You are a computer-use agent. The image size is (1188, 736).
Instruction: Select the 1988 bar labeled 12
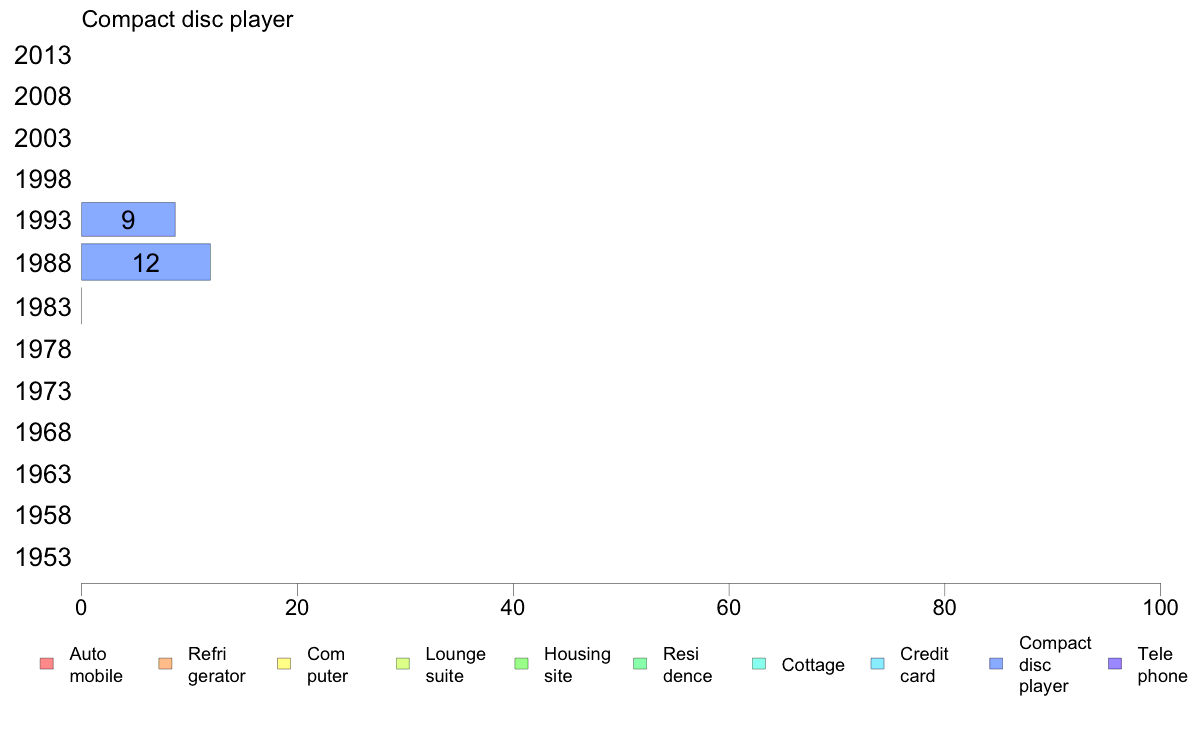click(x=145, y=262)
